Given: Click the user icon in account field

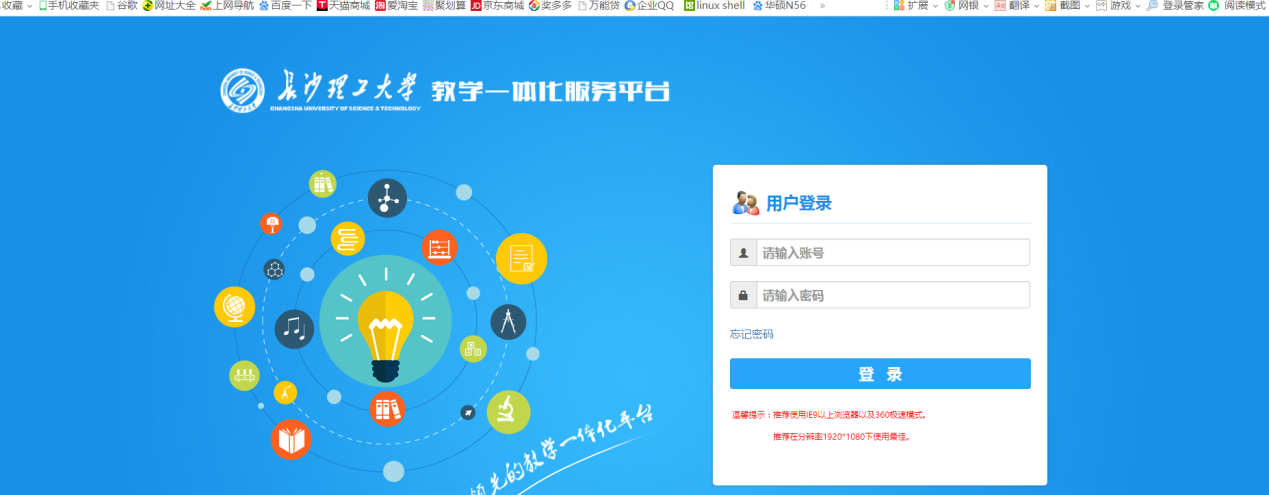Looking at the screenshot, I should point(743,253).
